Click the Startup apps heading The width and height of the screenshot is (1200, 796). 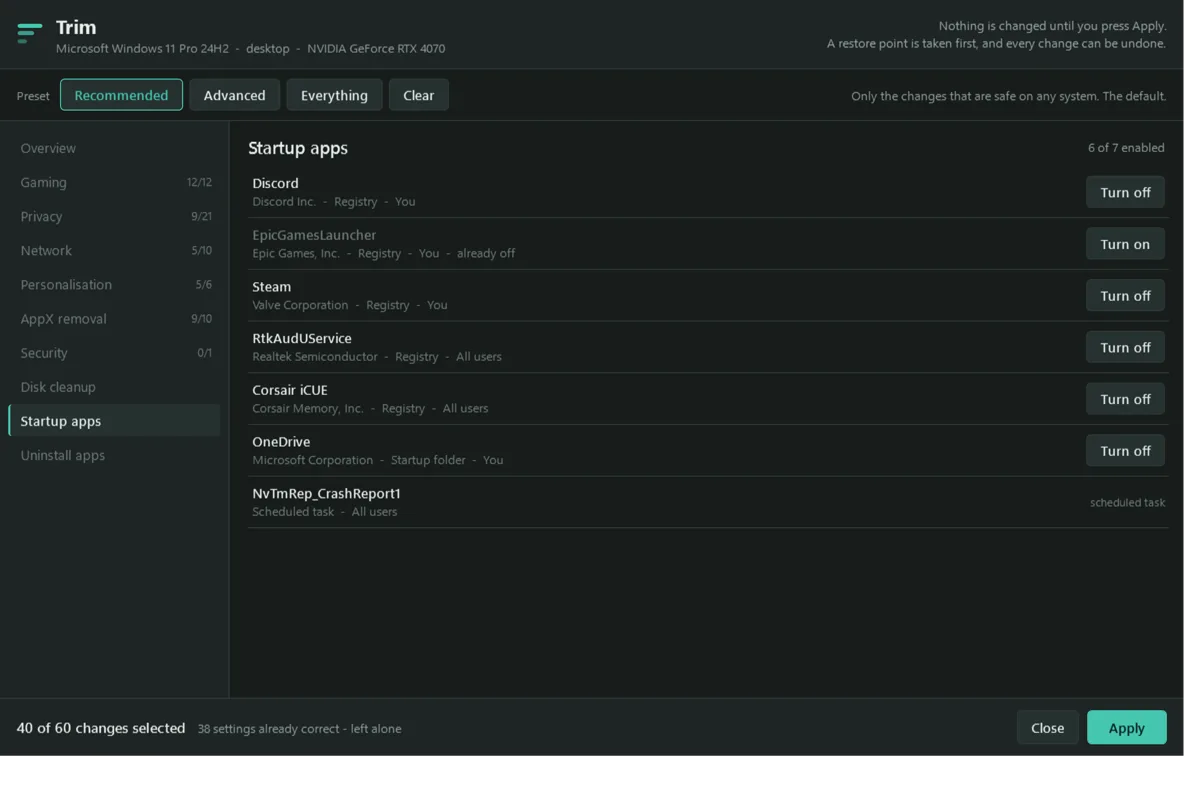[298, 148]
